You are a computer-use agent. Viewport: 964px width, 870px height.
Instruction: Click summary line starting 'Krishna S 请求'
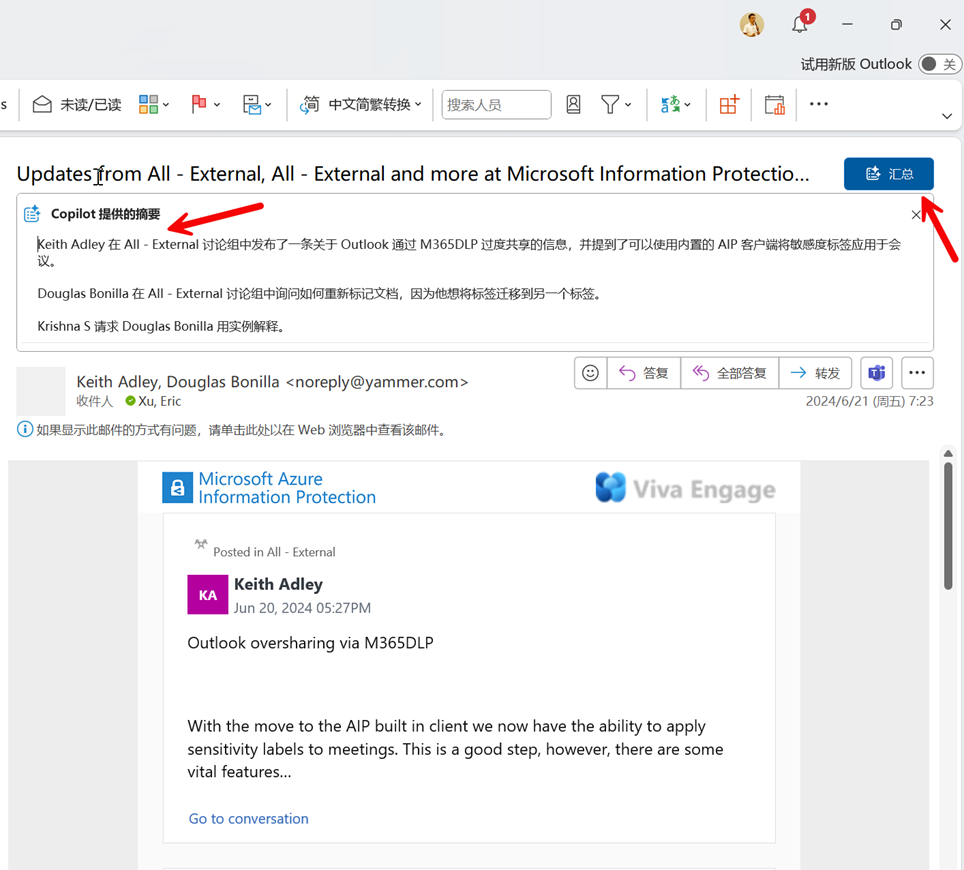coord(162,326)
